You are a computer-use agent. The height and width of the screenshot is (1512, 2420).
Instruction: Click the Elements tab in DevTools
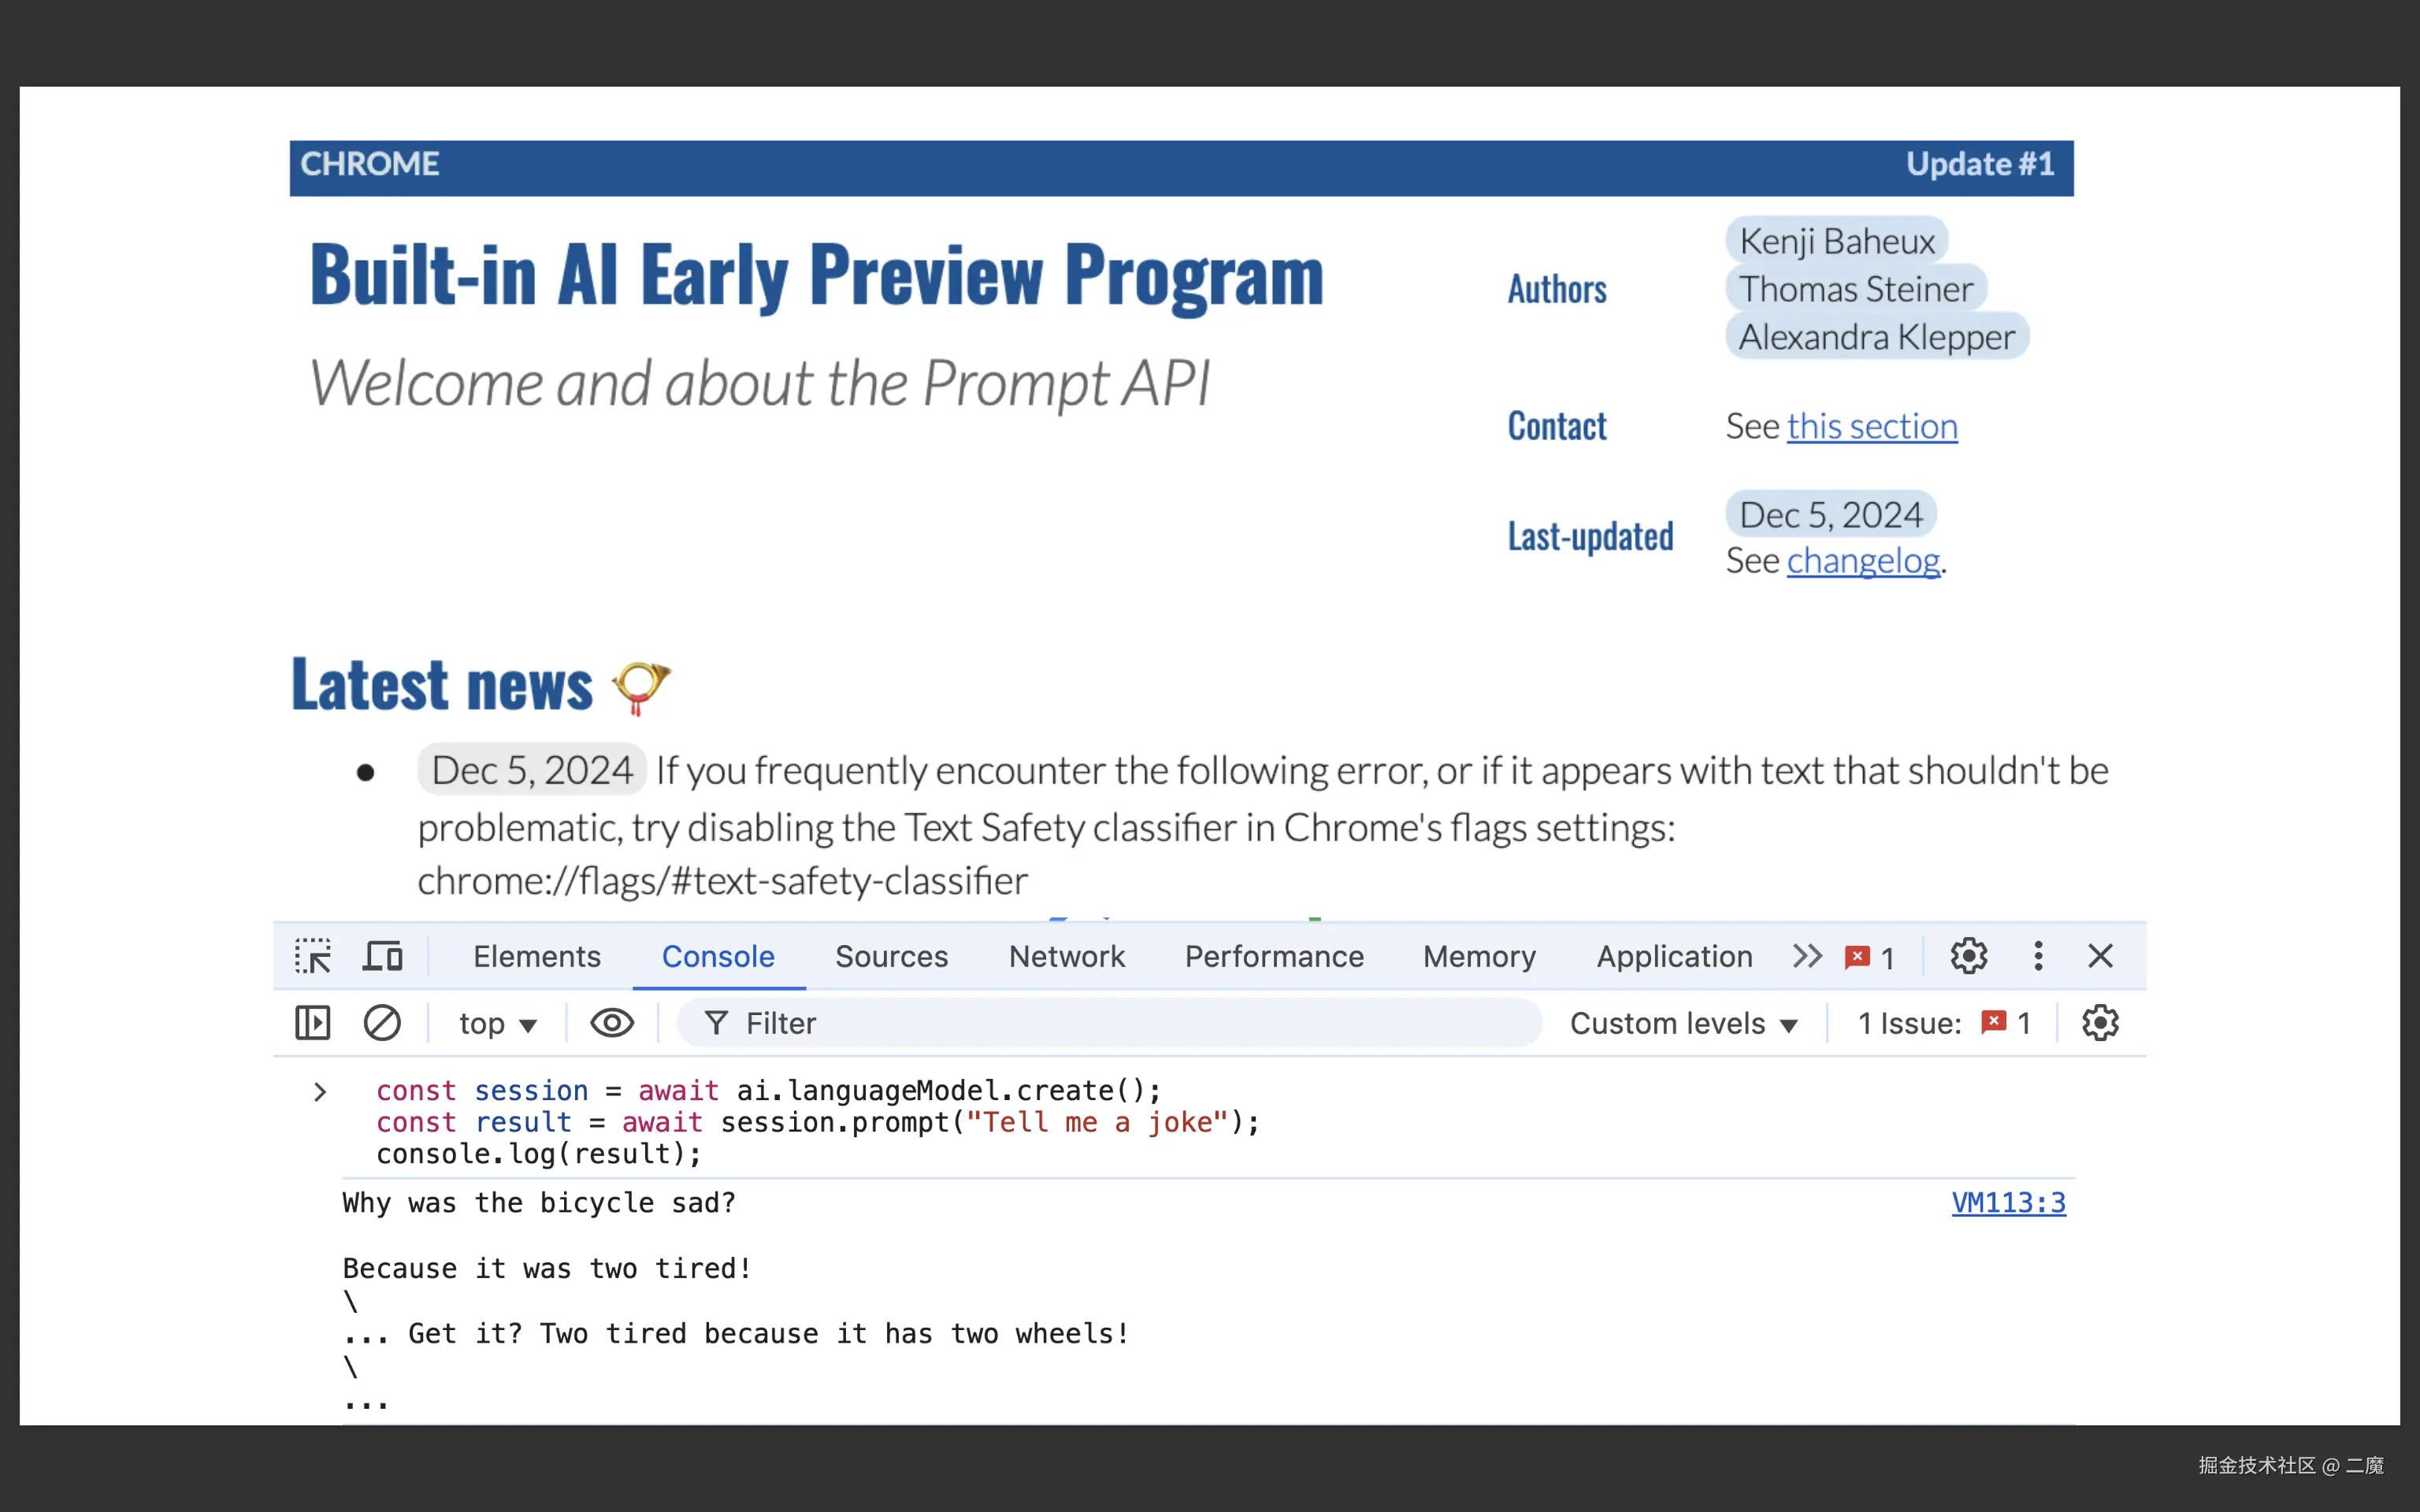point(535,956)
